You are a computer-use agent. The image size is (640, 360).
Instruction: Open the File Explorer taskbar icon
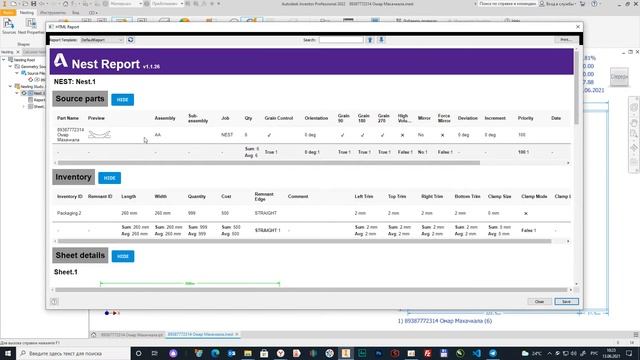point(248,353)
